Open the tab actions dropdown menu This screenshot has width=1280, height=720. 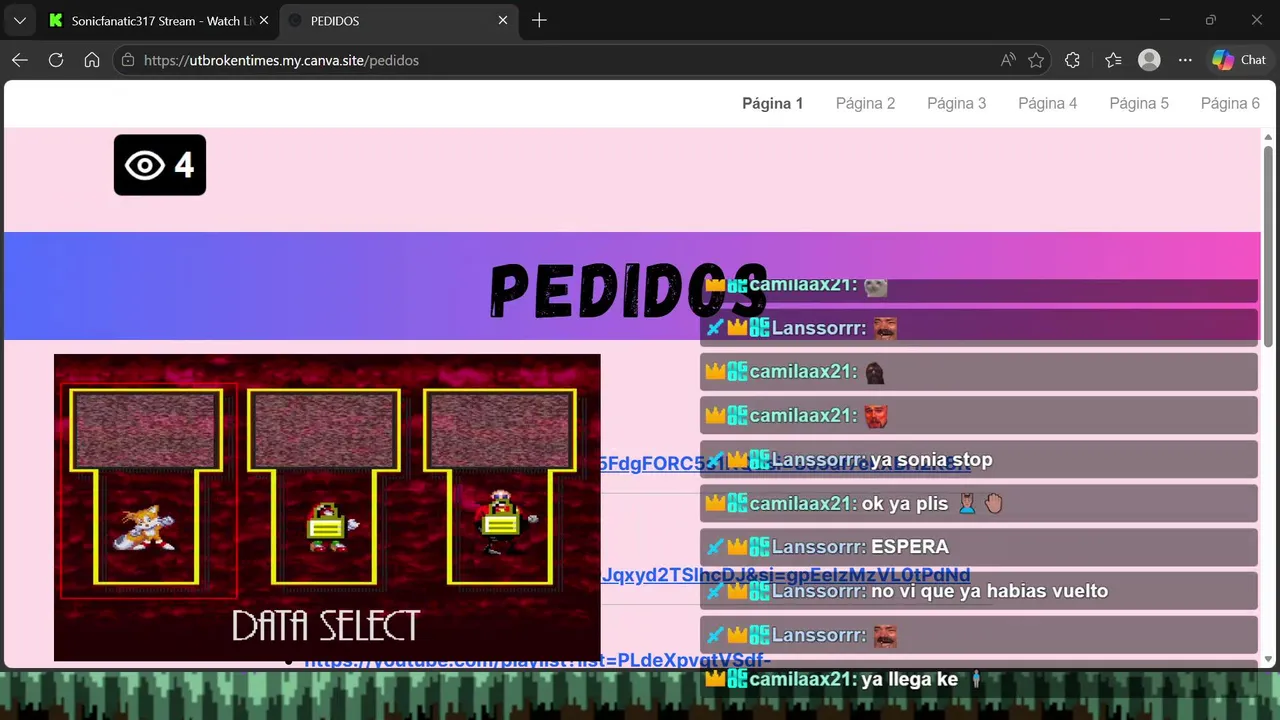click(x=19, y=20)
